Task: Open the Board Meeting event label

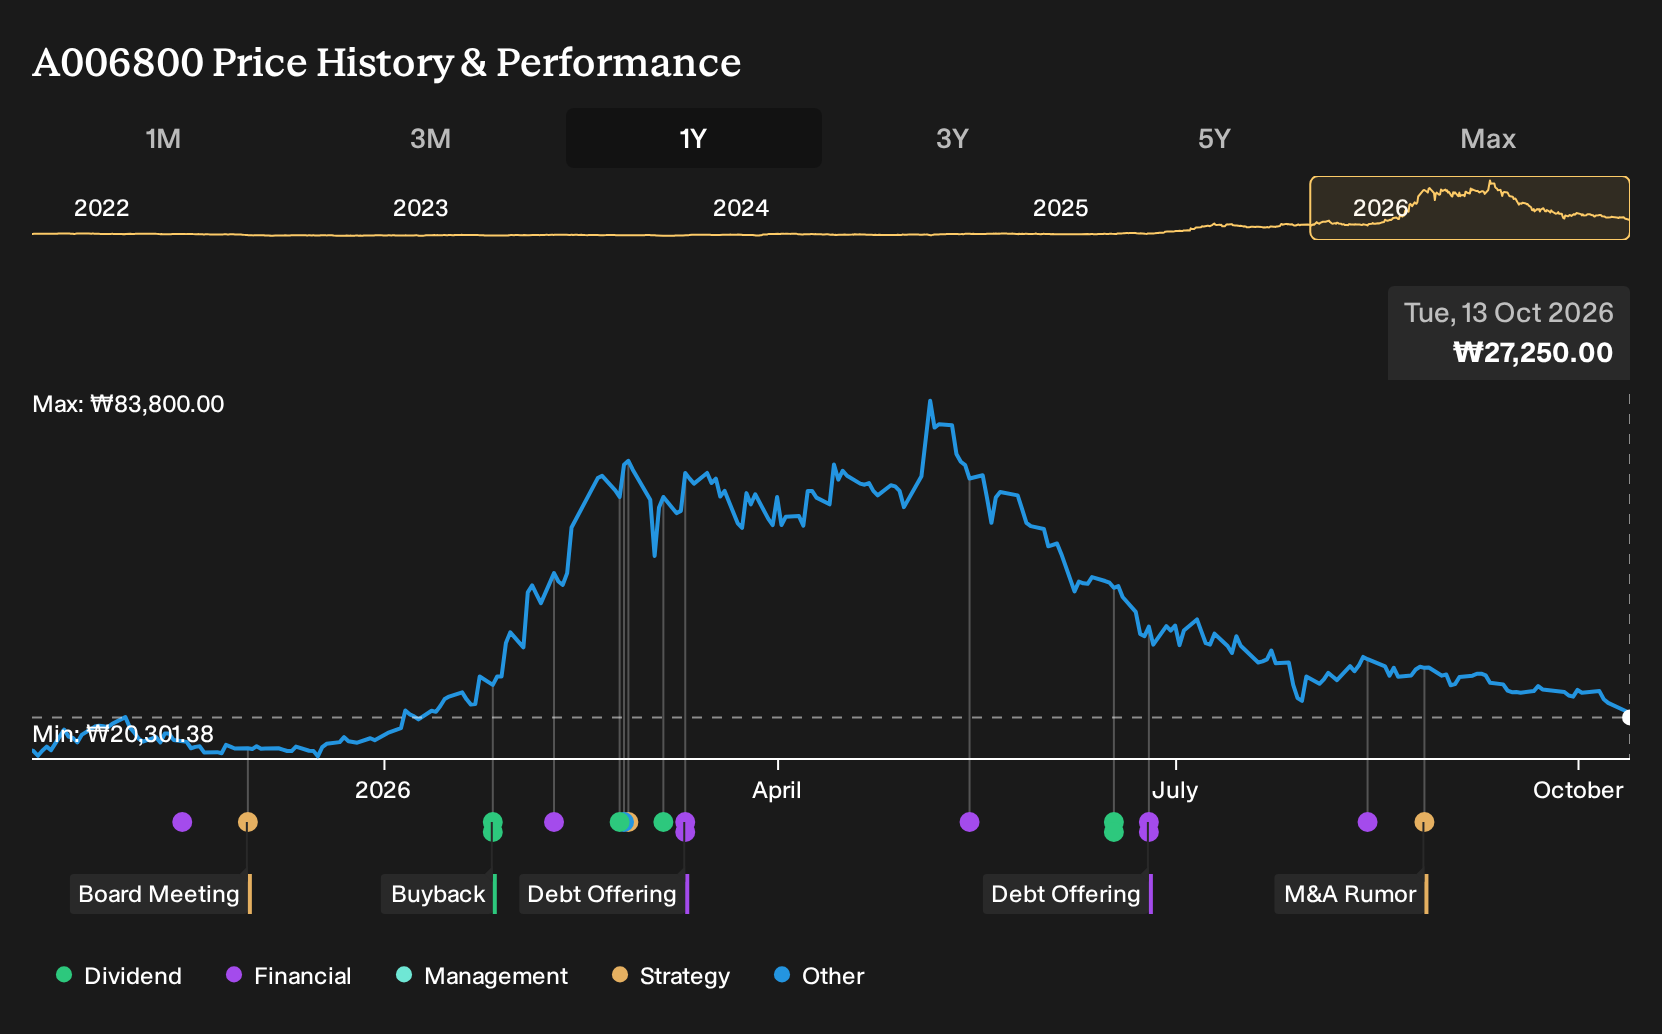Action: (160, 894)
